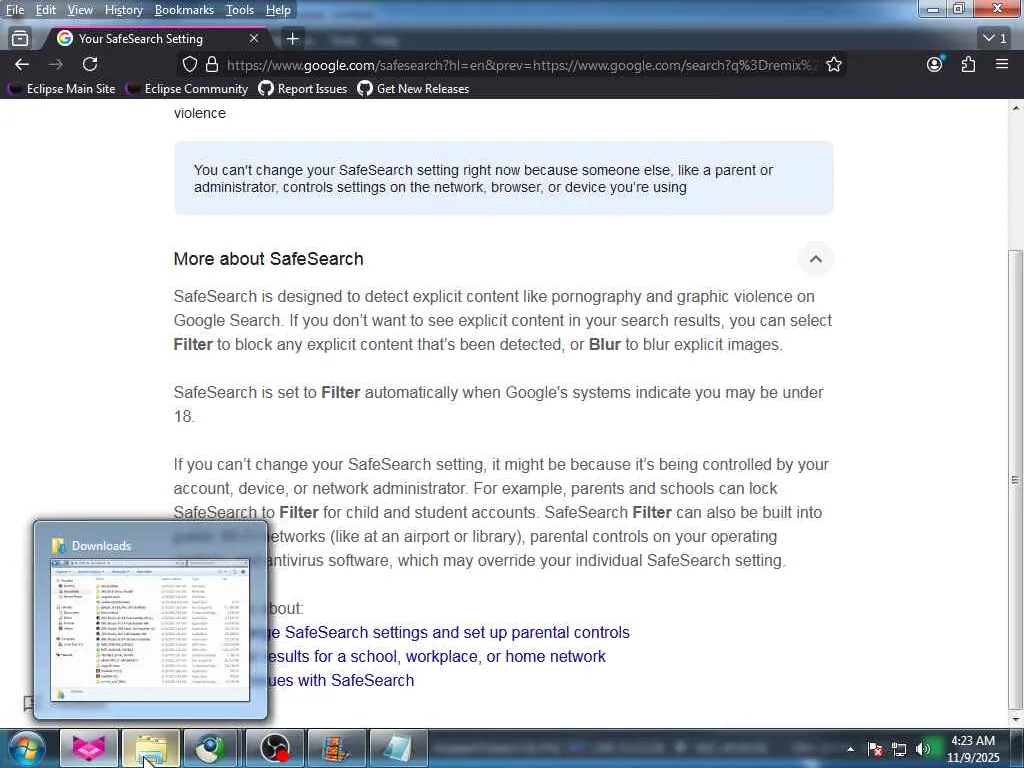
Task: Open the View menu
Action: pyautogui.click(x=80, y=10)
